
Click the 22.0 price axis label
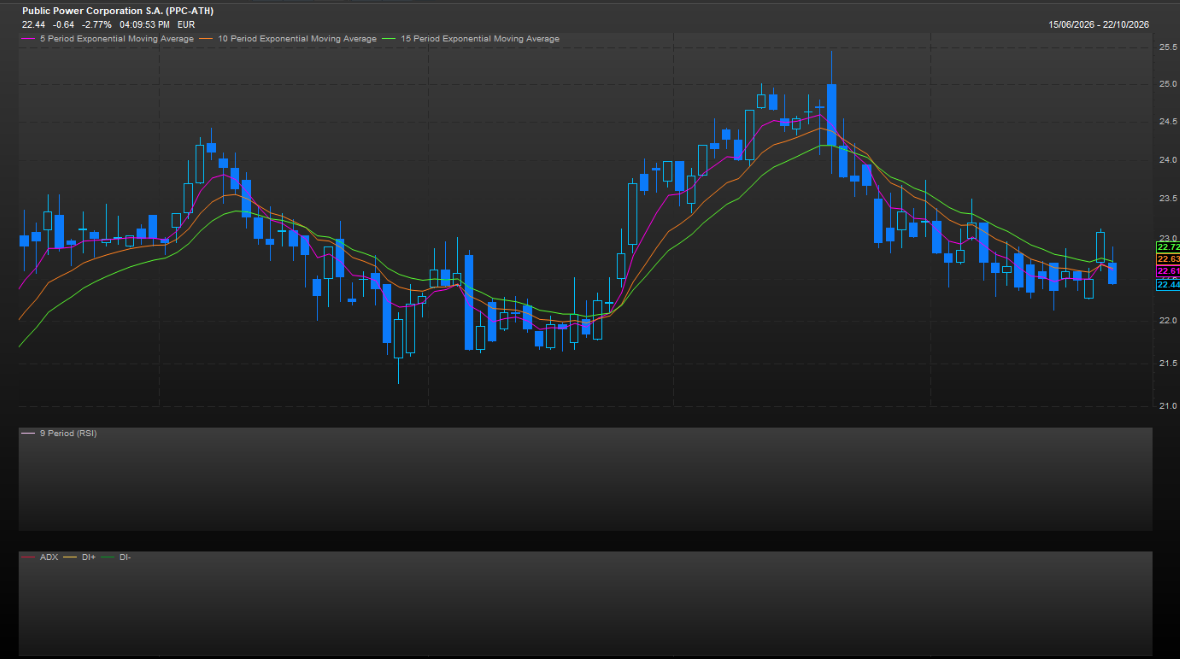(1168, 320)
